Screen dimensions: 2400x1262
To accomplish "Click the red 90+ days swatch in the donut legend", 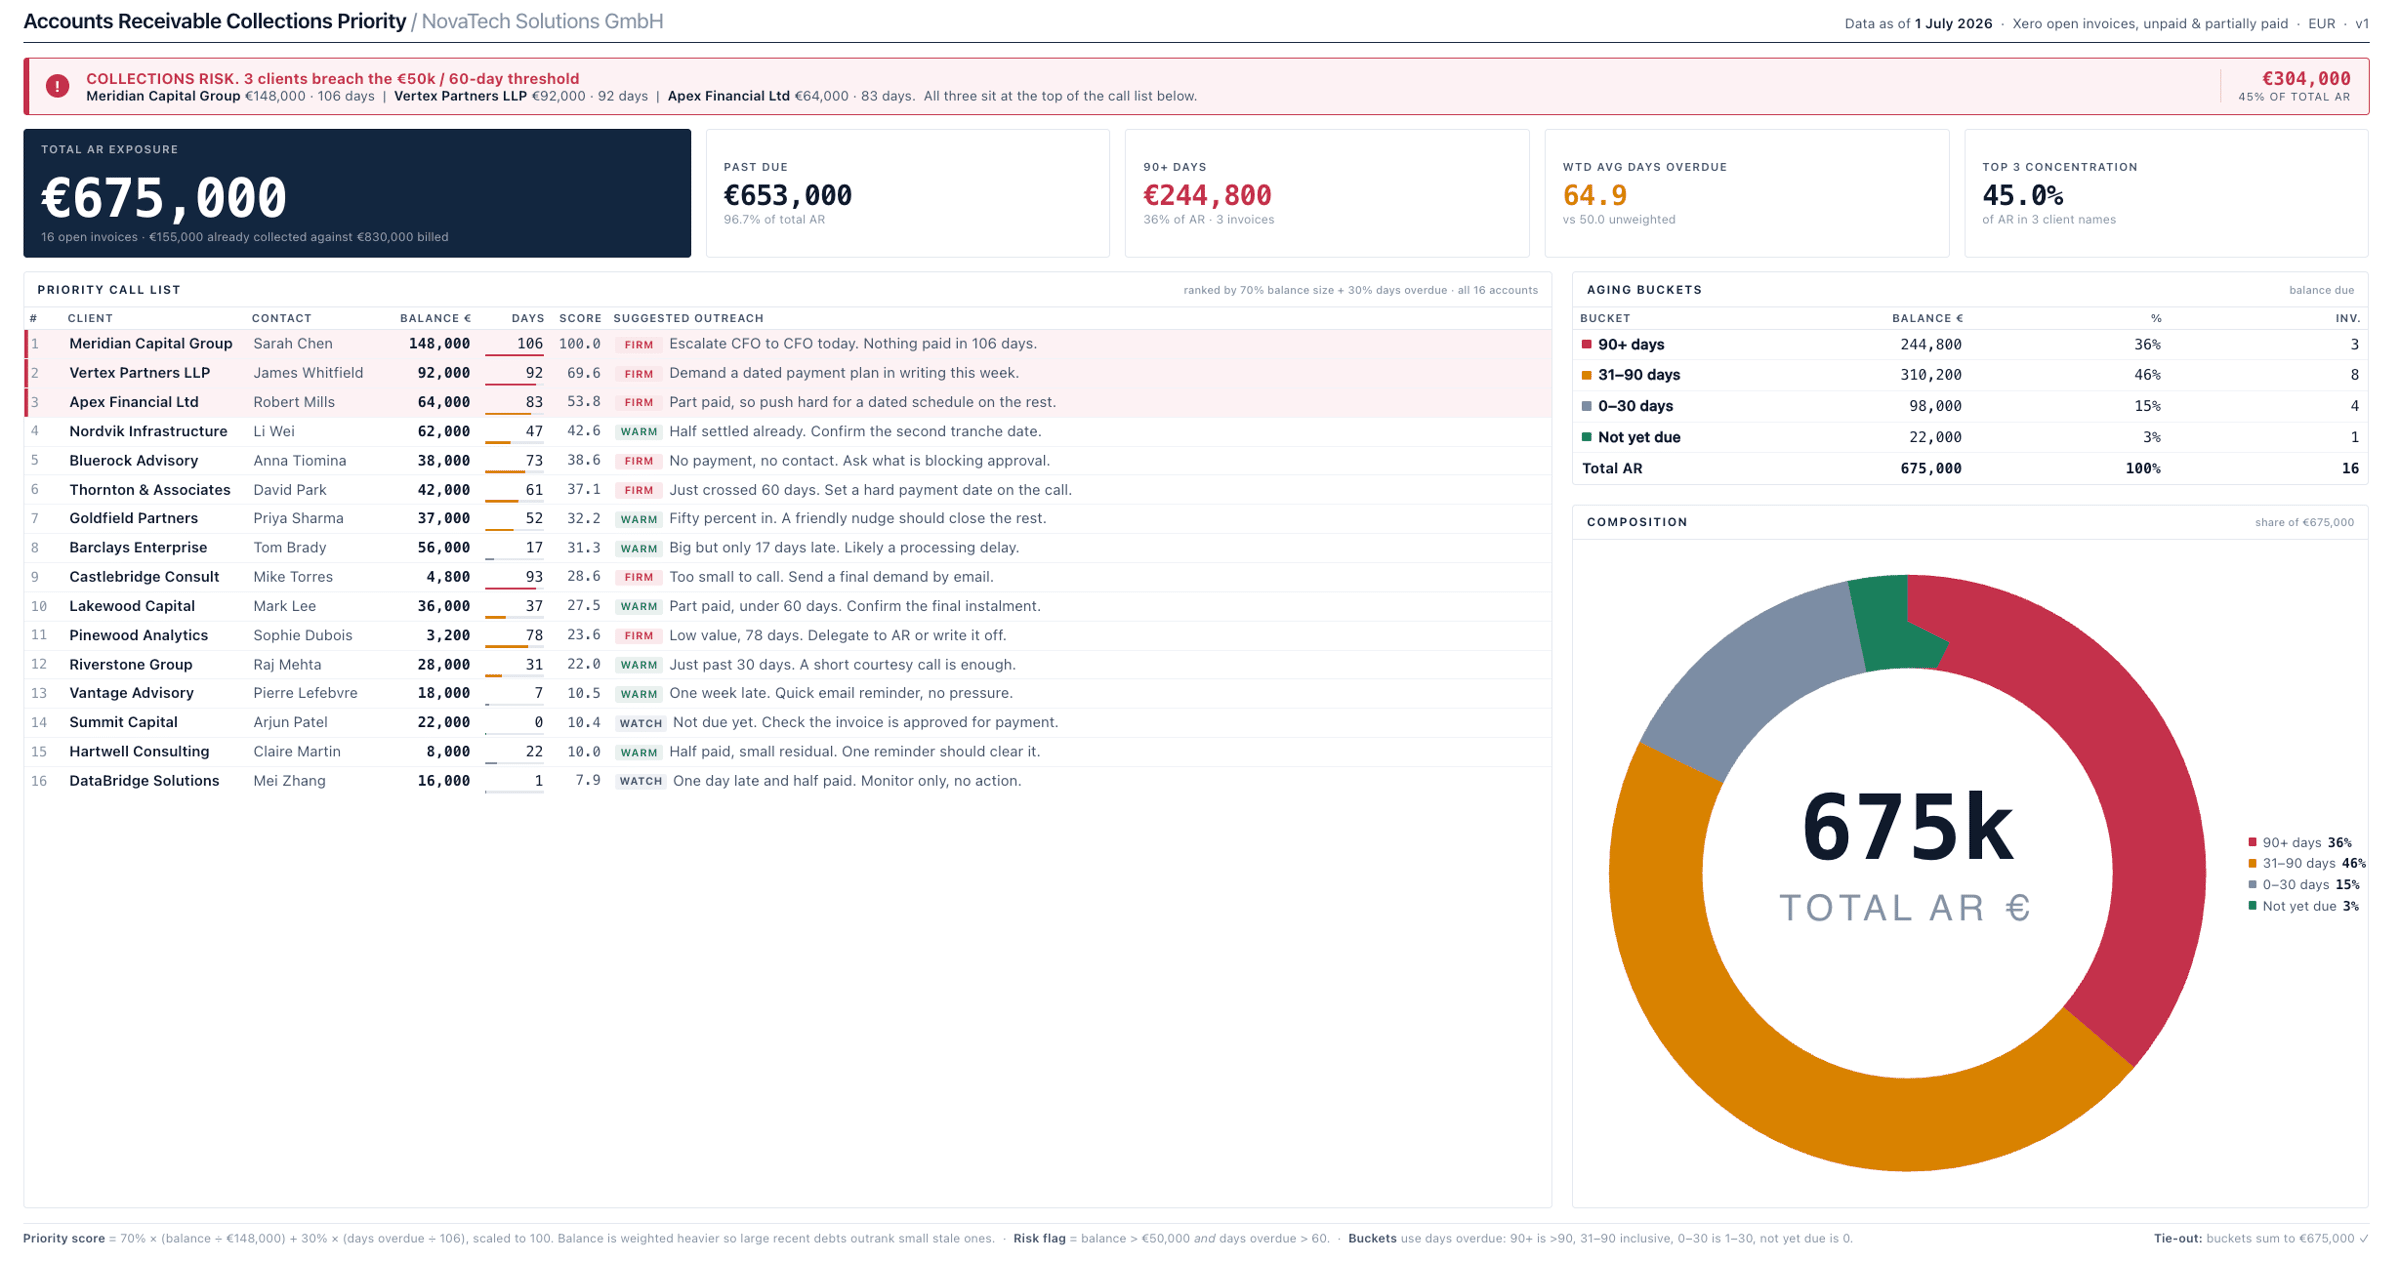I will [x=2253, y=843].
